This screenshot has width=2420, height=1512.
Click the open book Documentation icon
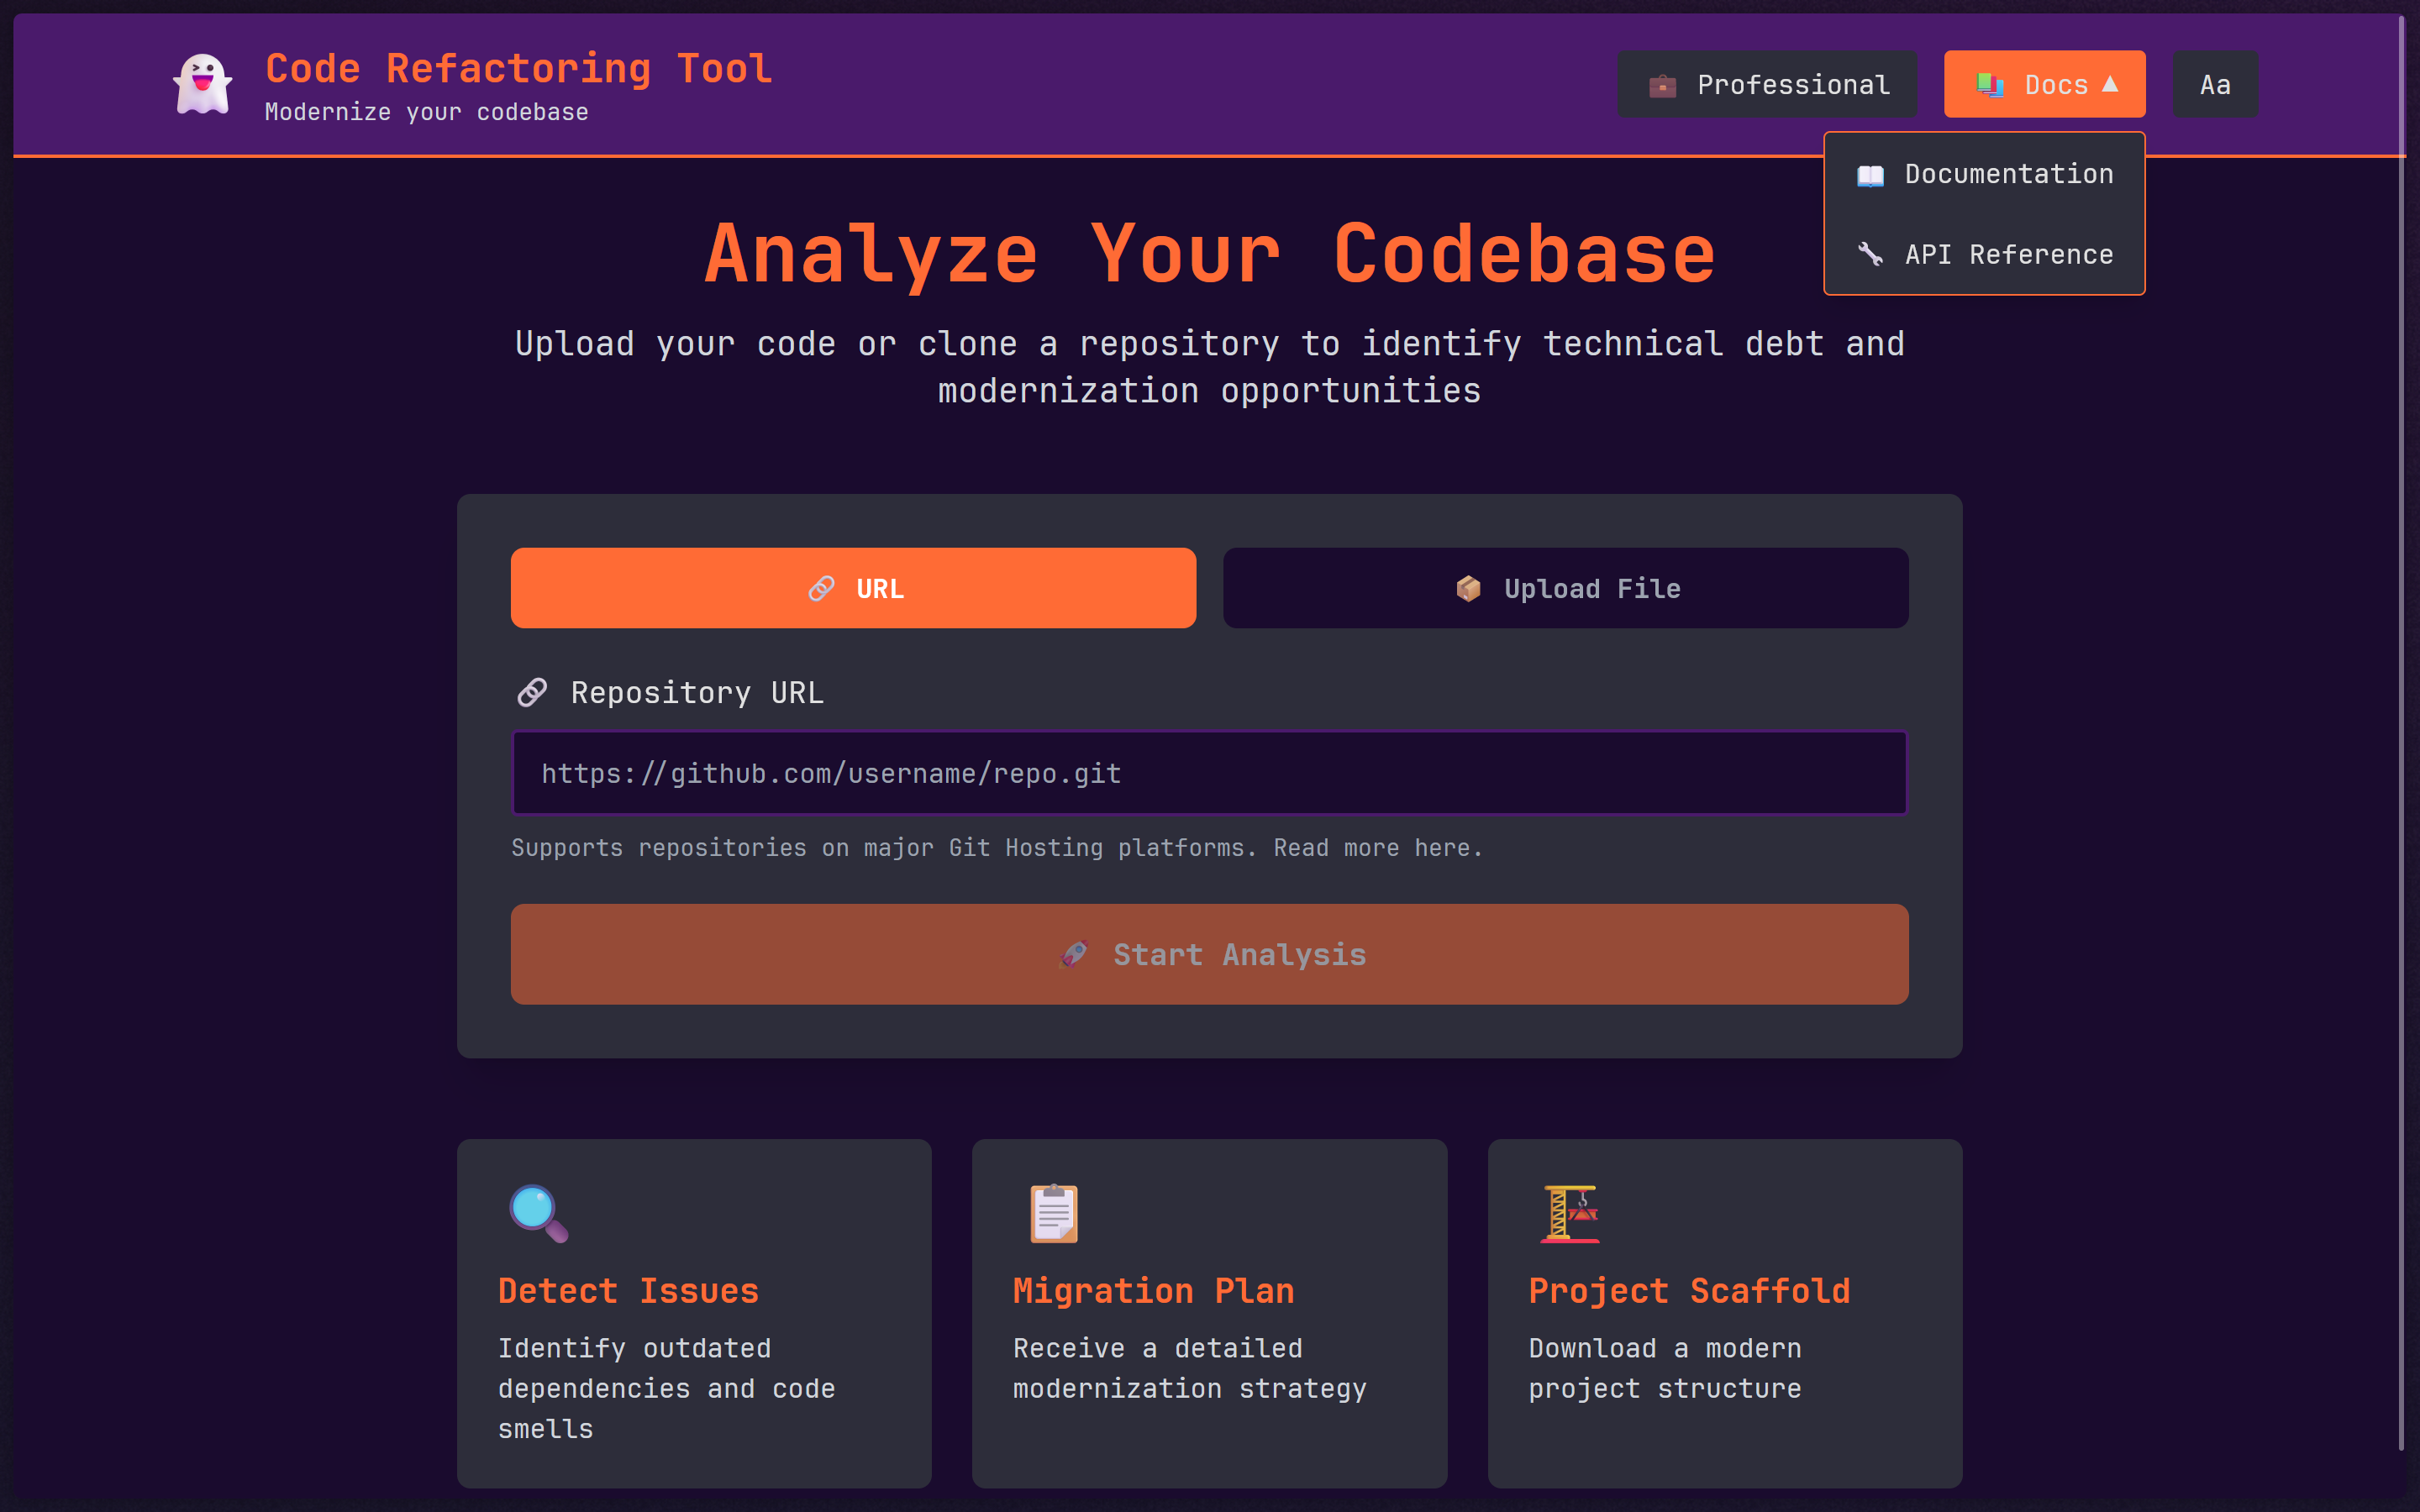point(1870,175)
